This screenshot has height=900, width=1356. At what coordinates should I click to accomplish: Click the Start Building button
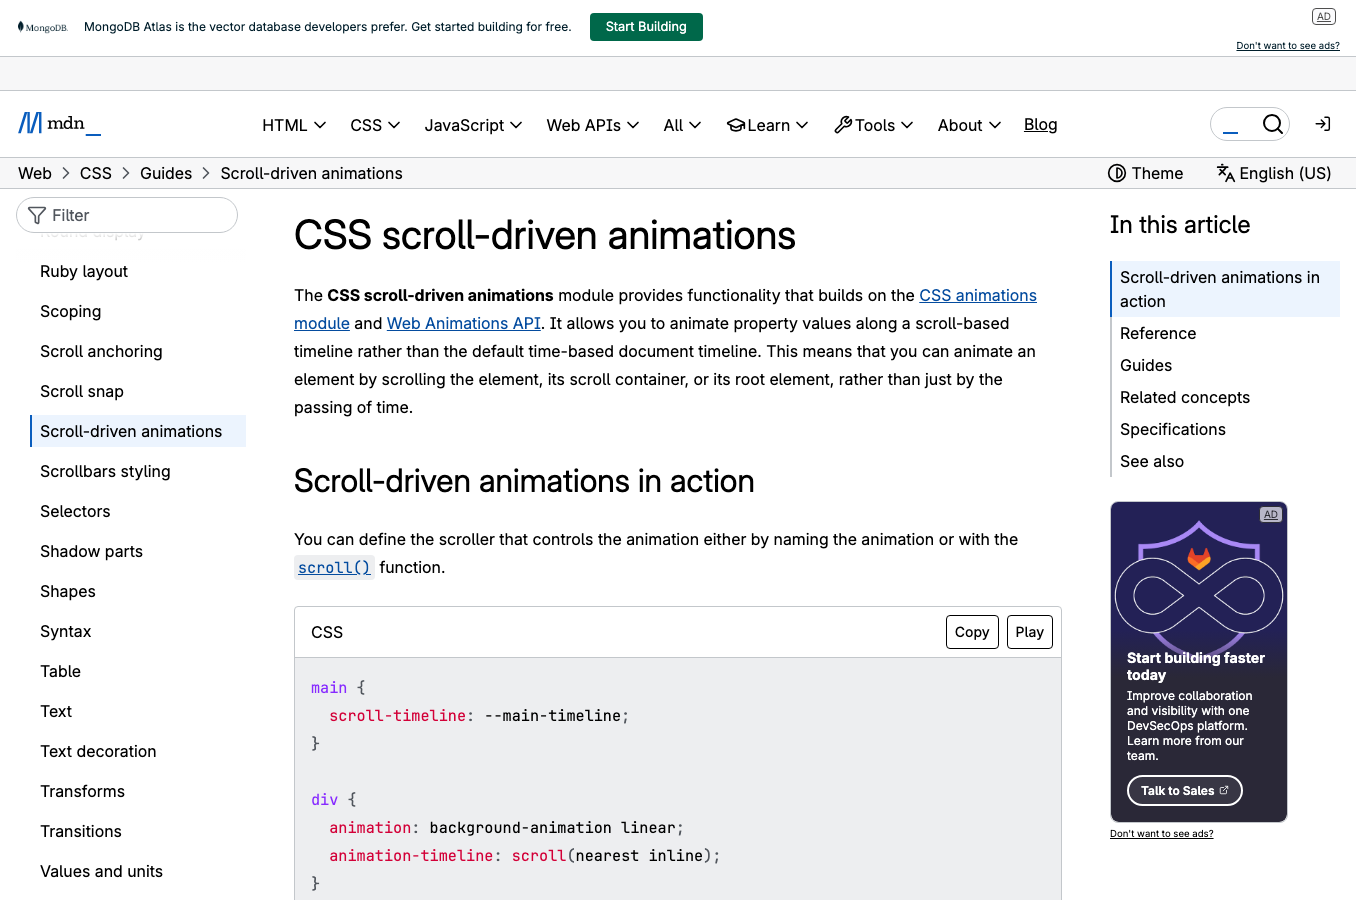click(x=645, y=26)
